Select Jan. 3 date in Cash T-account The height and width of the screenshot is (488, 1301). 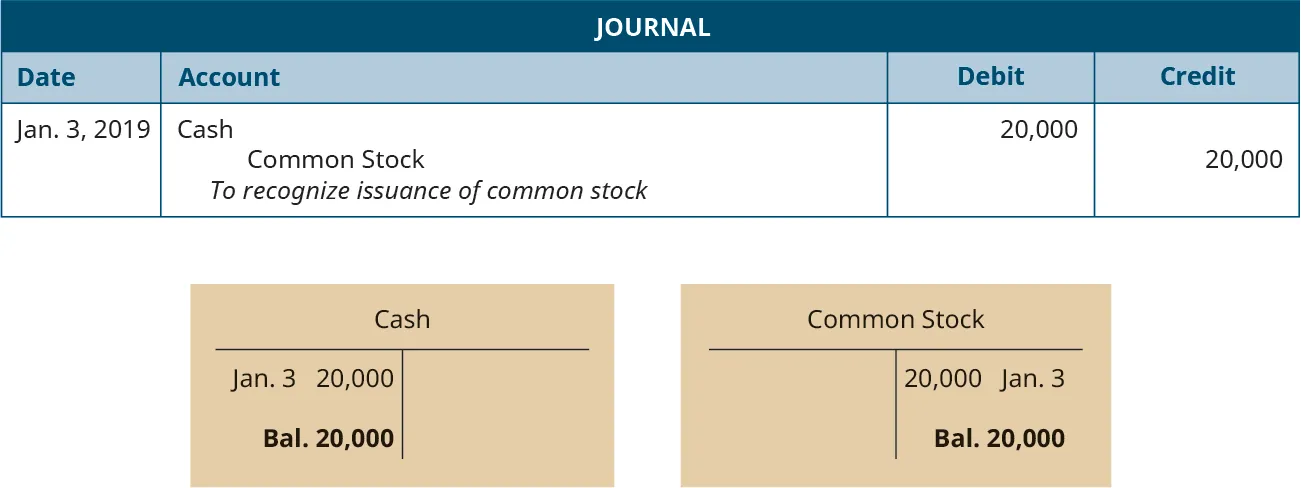pos(264,379)
